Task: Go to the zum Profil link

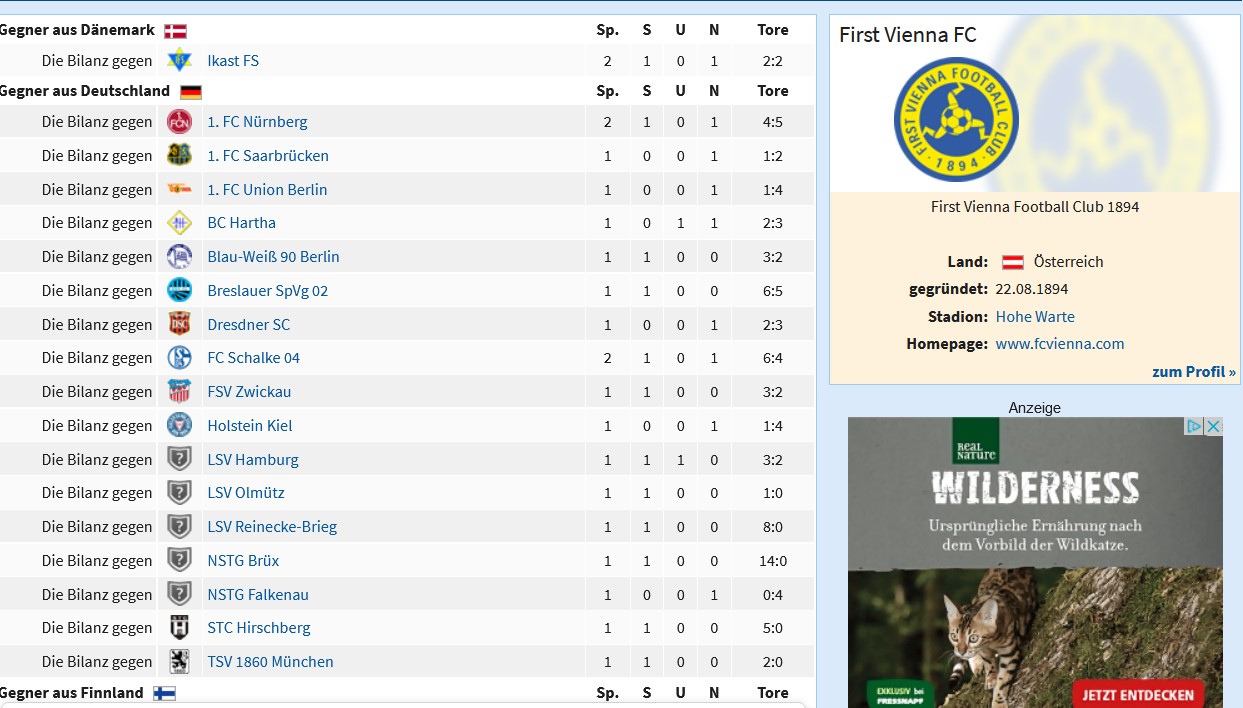Action: (1194, 372)
